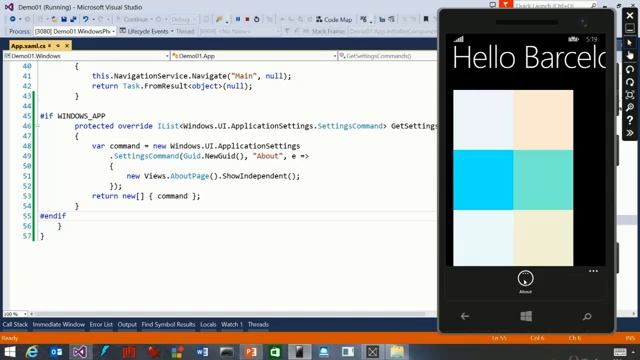
Task: Click the Quick Launch search field
Action: [x=555, y=5]
